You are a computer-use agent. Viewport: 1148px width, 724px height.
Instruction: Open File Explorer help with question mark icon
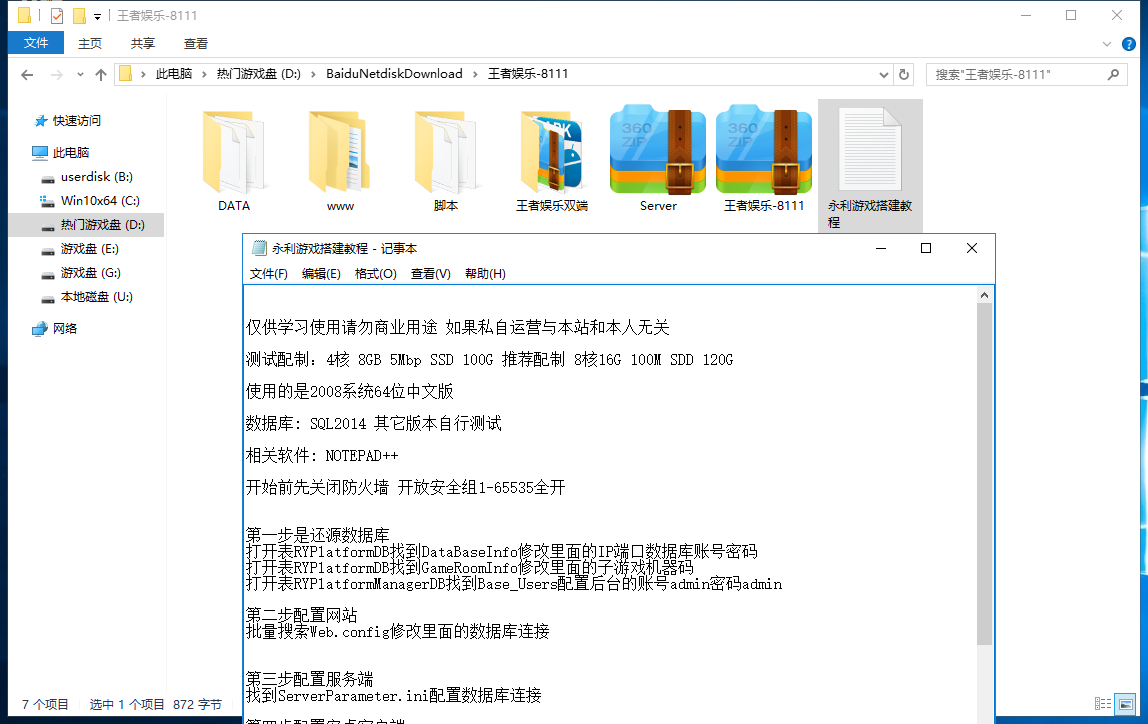[1129, 44]
